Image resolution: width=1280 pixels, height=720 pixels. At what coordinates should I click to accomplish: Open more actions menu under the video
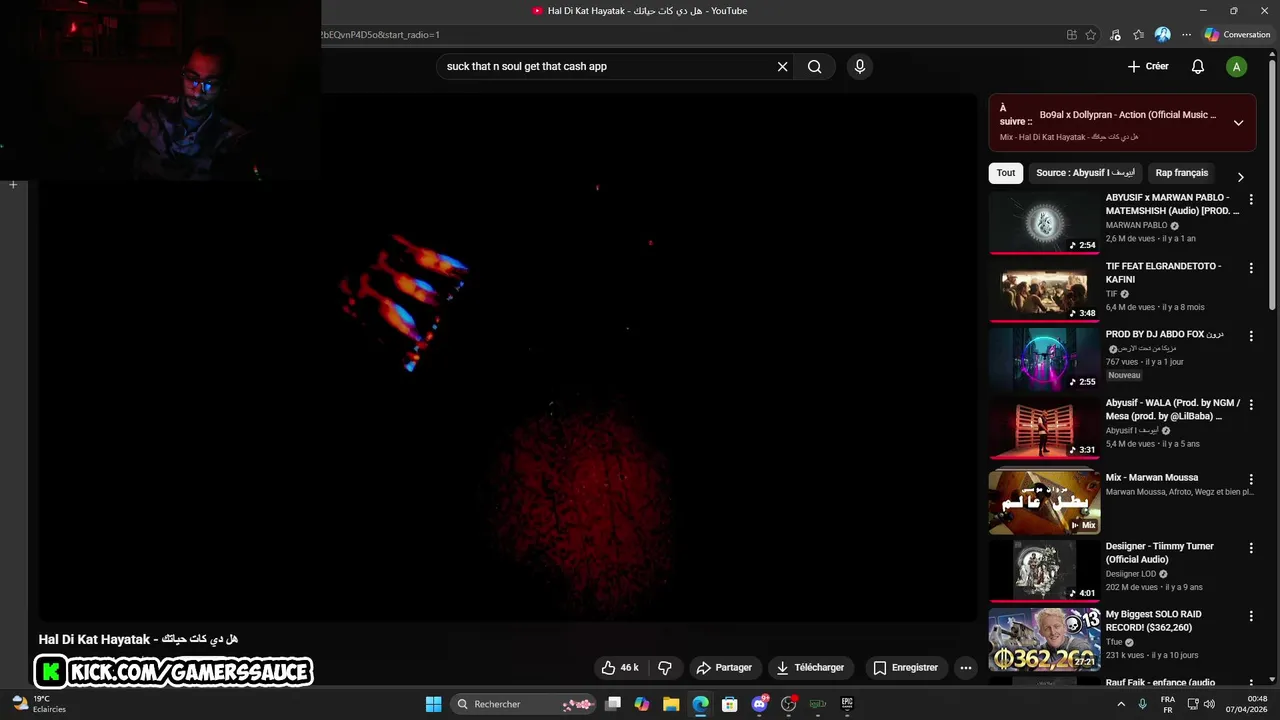(965, 668)
